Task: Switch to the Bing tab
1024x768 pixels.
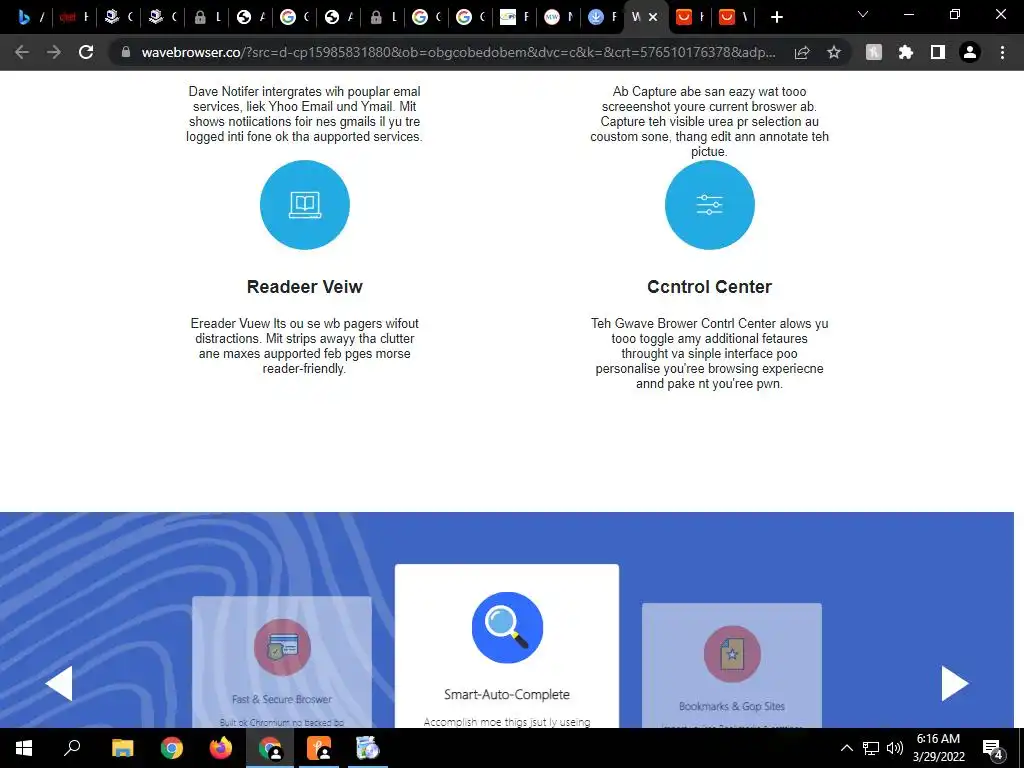Action: coord(31,17)
